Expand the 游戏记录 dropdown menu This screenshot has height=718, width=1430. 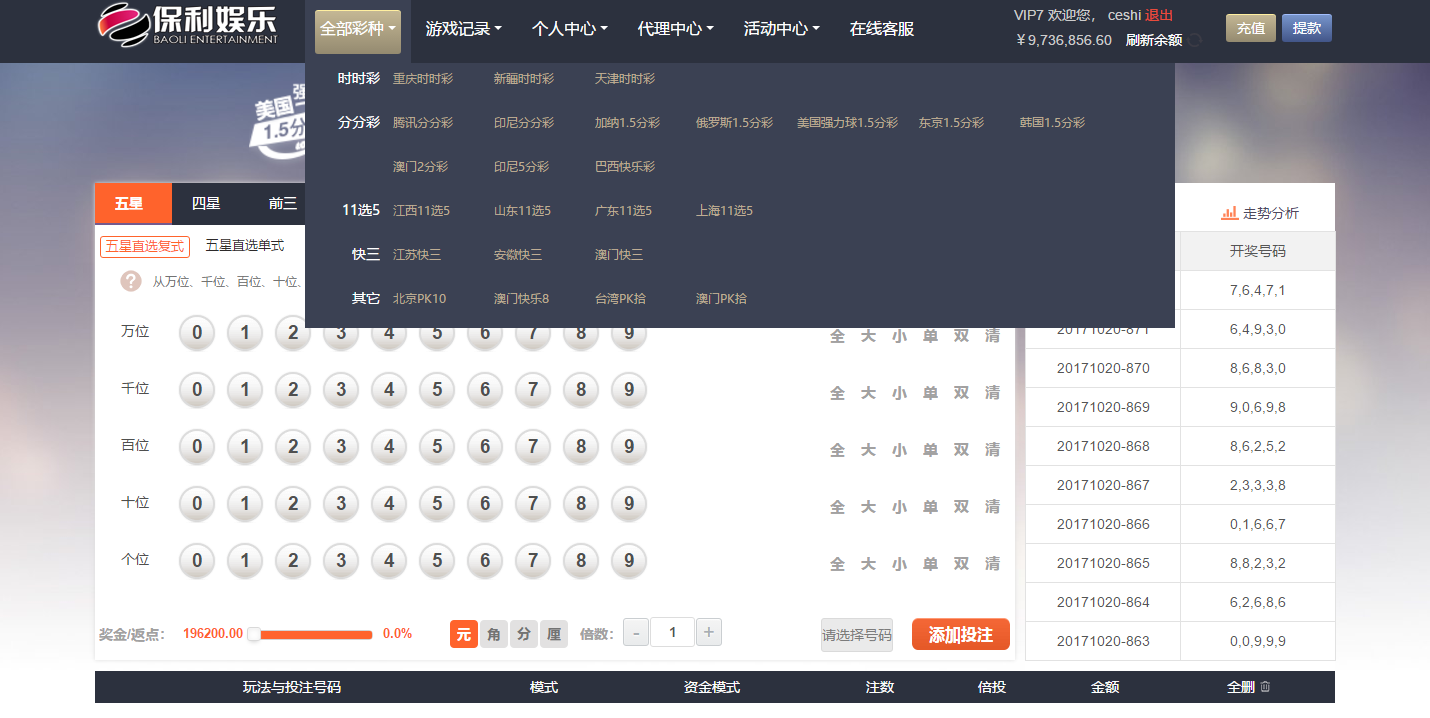tap(463, 29)
